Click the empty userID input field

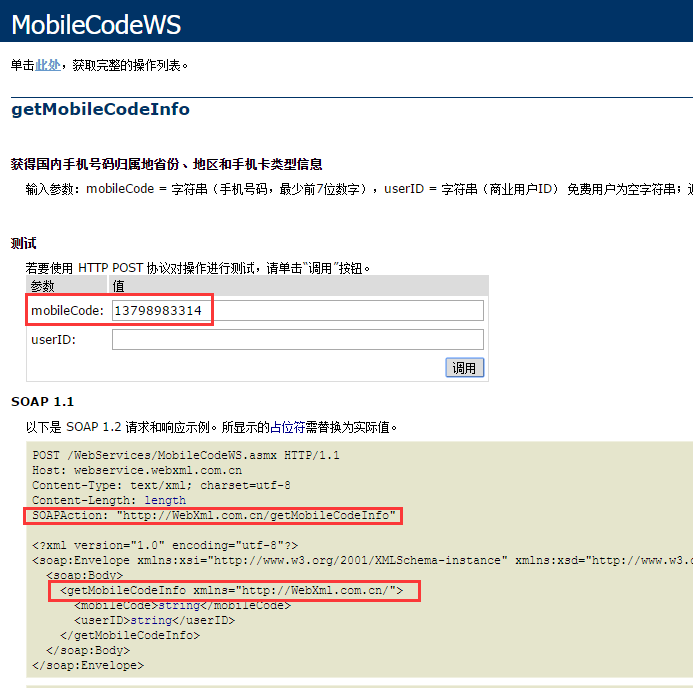(x=297, y=340)
